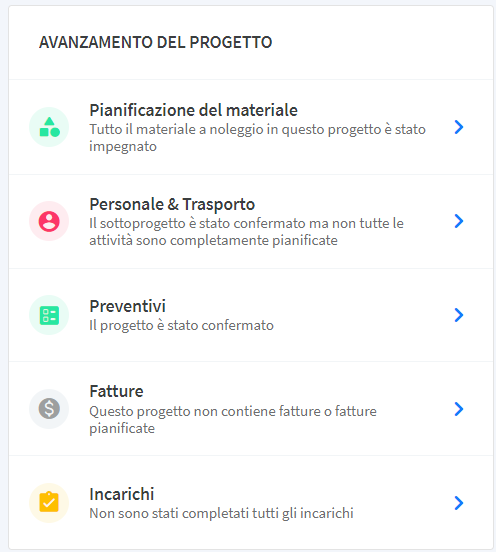
Task: Open Incarichi using its blue chevron arrow
Action: point(459,503)
